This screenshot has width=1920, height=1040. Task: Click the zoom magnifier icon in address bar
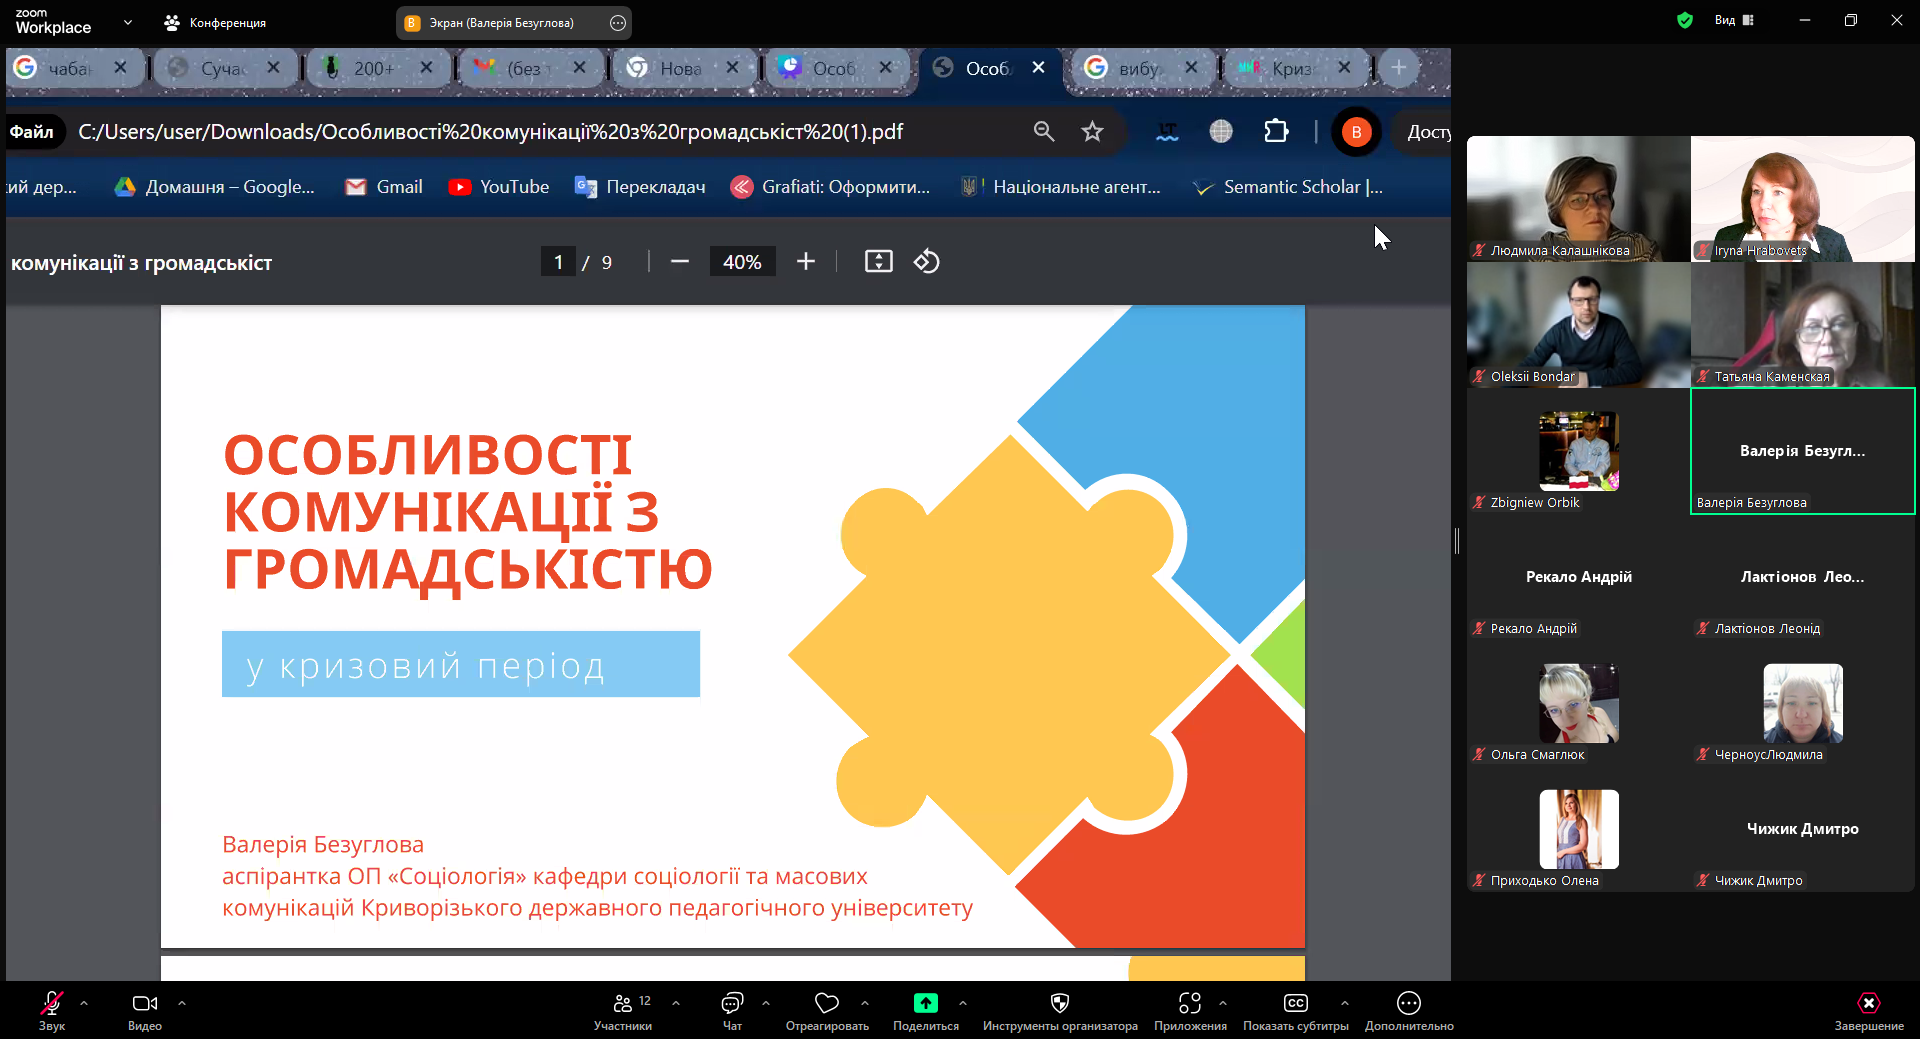[x=1044, y=131]
